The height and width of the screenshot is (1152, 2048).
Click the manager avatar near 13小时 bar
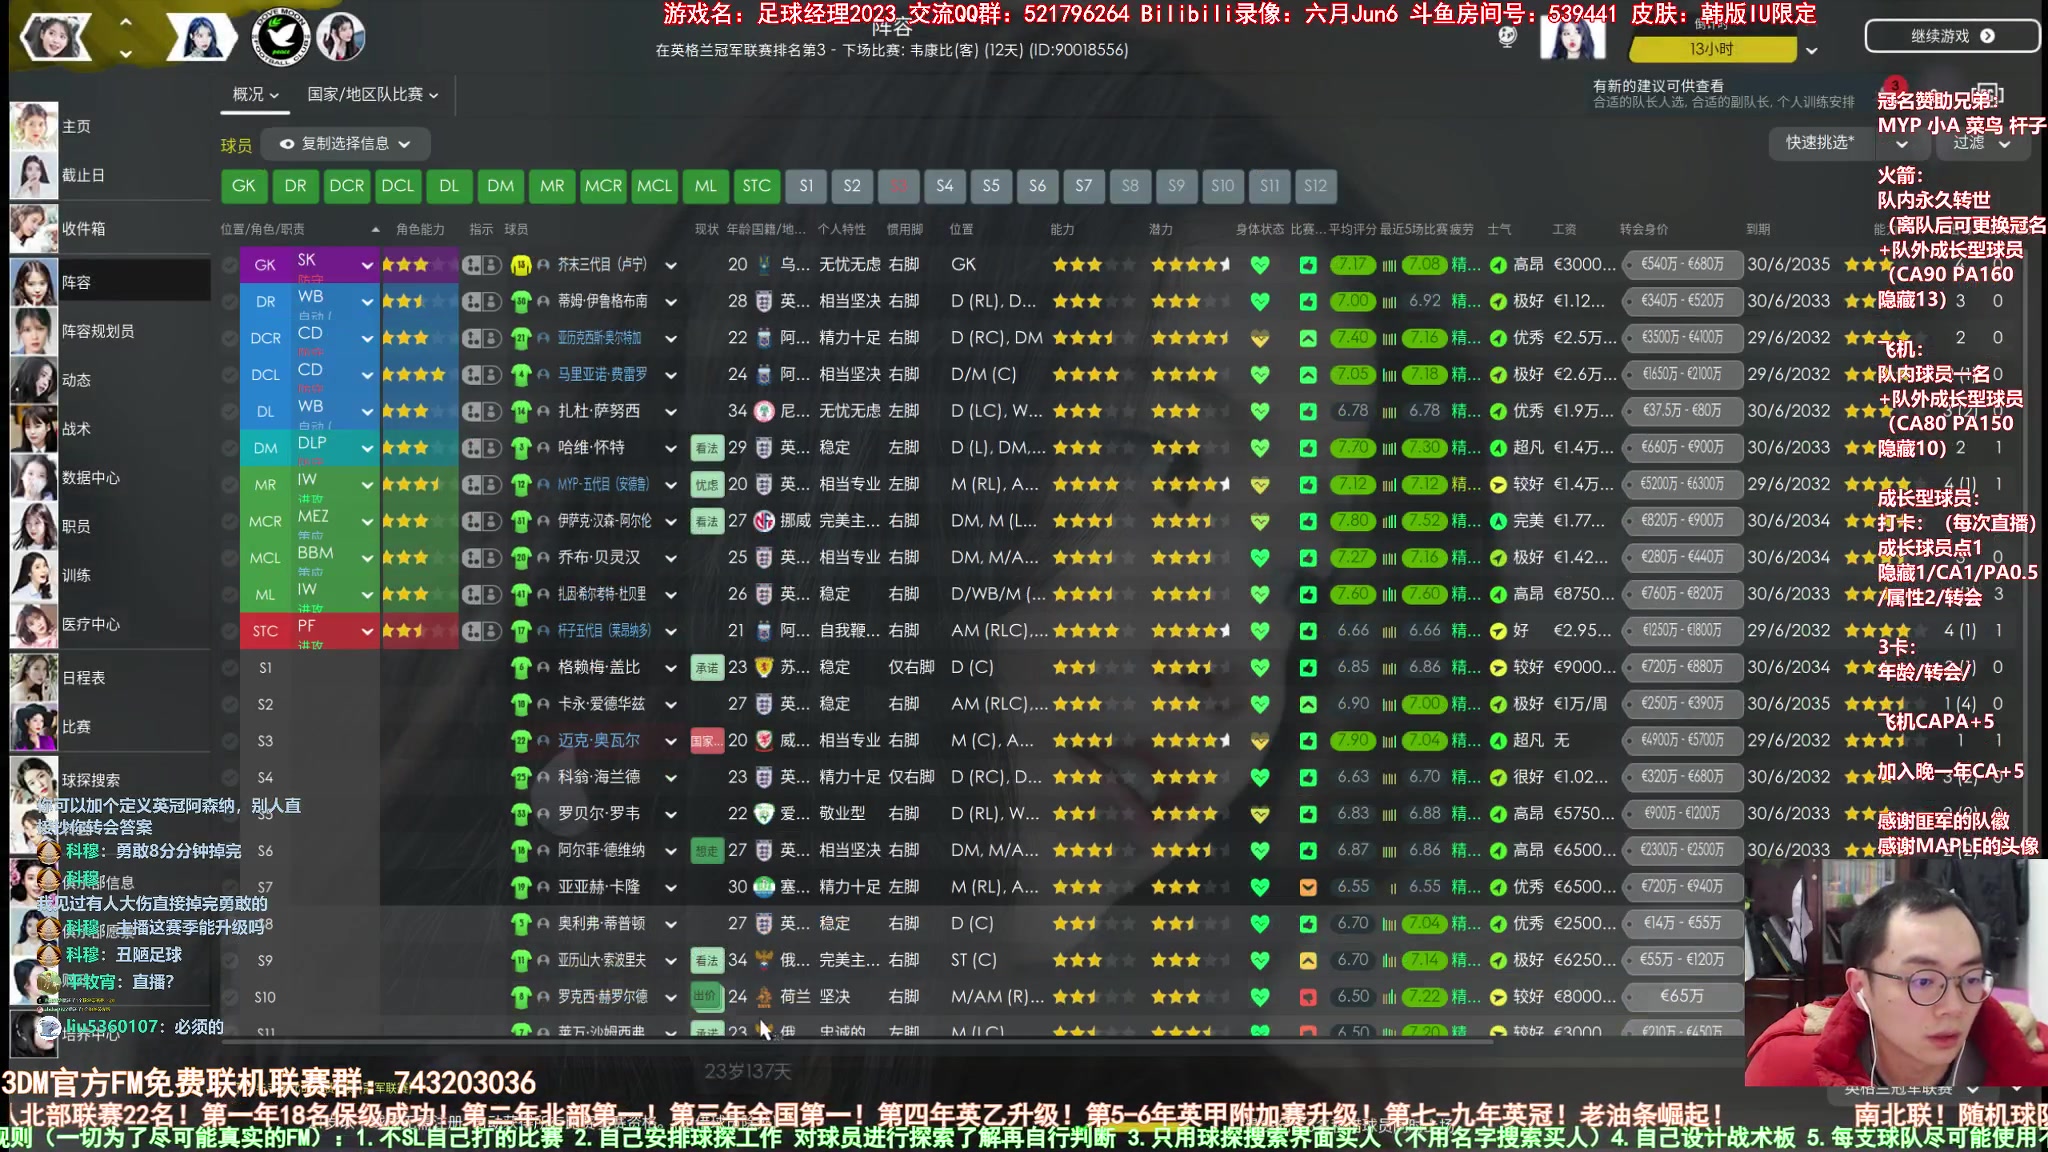pyautogui.click(x=1573, y=38)
